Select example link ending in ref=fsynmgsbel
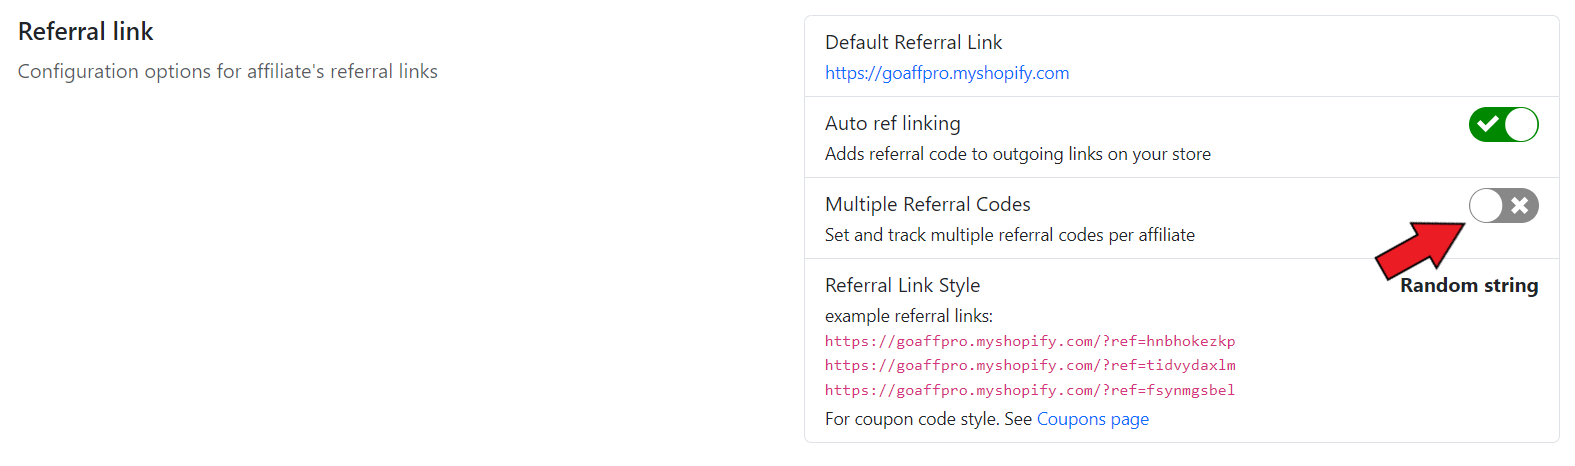Viewport: 1575px width, 466px height. click(x=1029, y=390)
